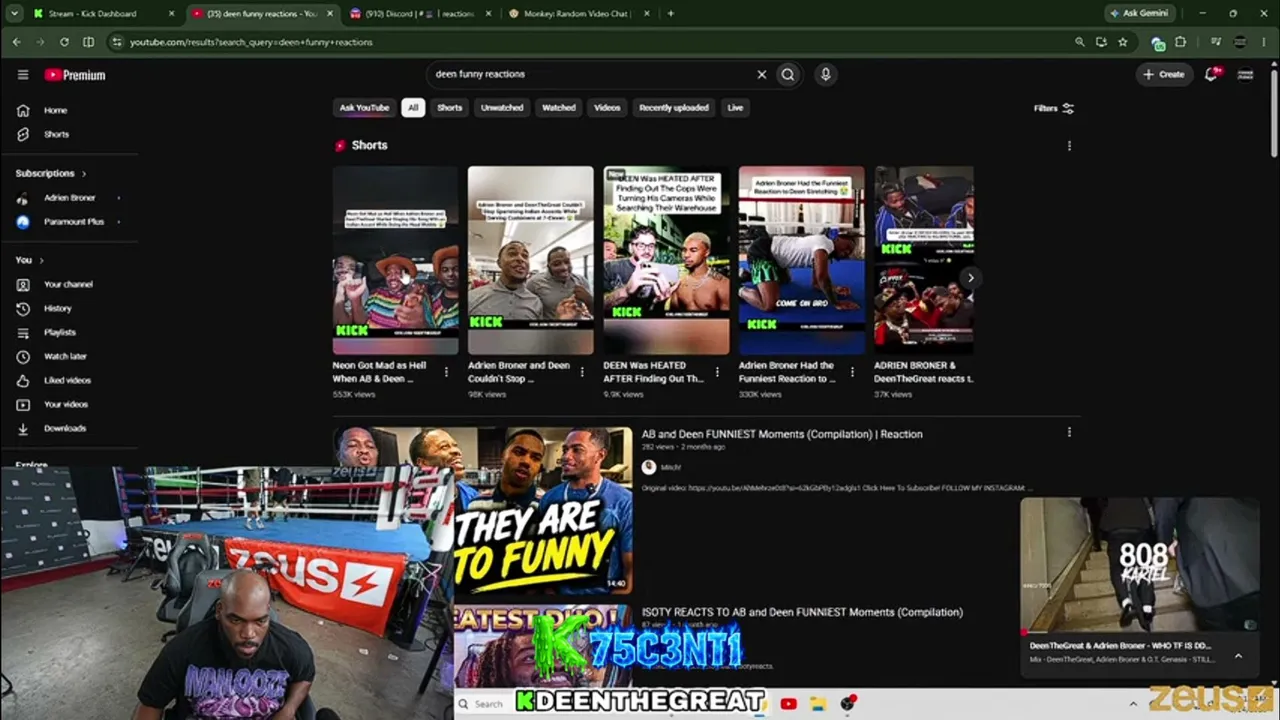The height and width of the screenshot is (720, 1280).
Task: Open options for 'Adrien Broner Had the Funniest Reaction' short
Action: click(852, 372)
